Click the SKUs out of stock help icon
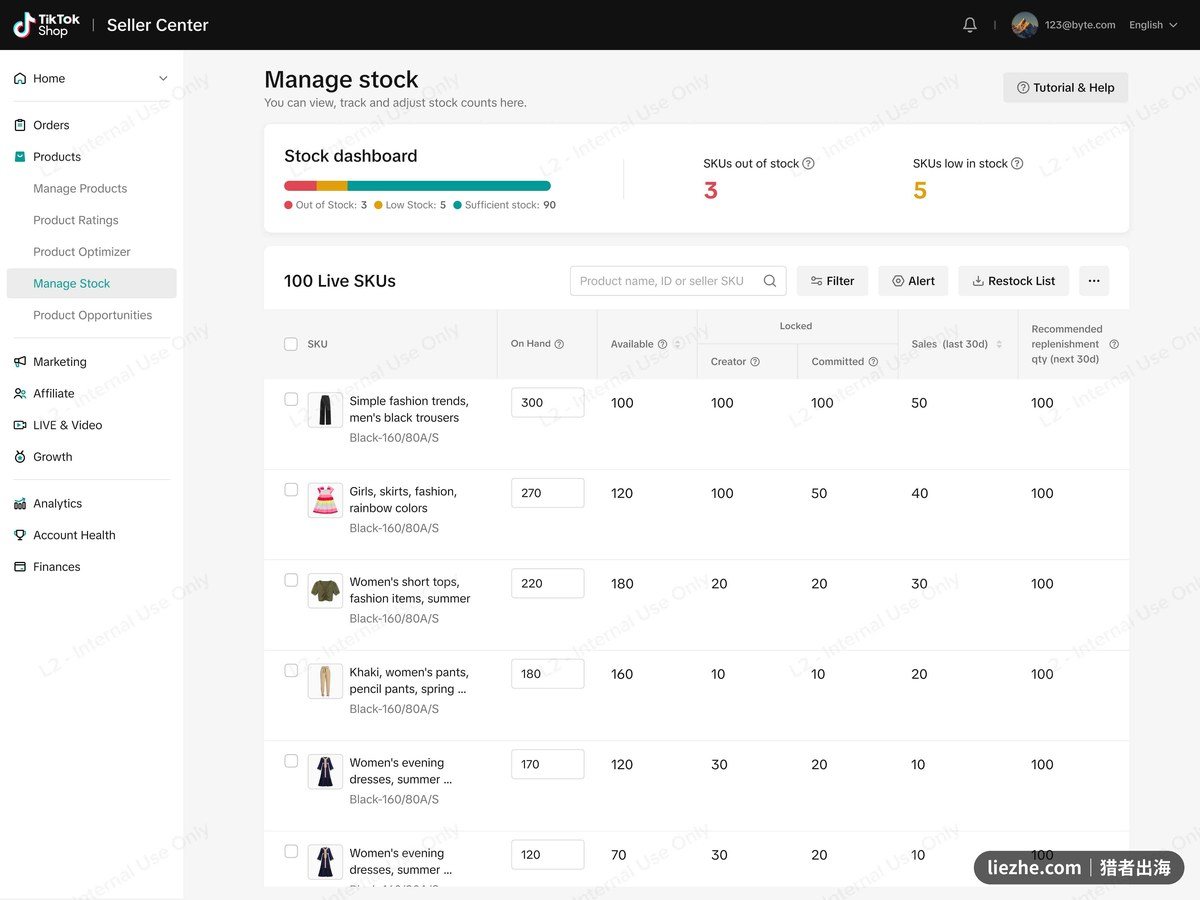Viewport: 1200px width, 900px height. 809,163
